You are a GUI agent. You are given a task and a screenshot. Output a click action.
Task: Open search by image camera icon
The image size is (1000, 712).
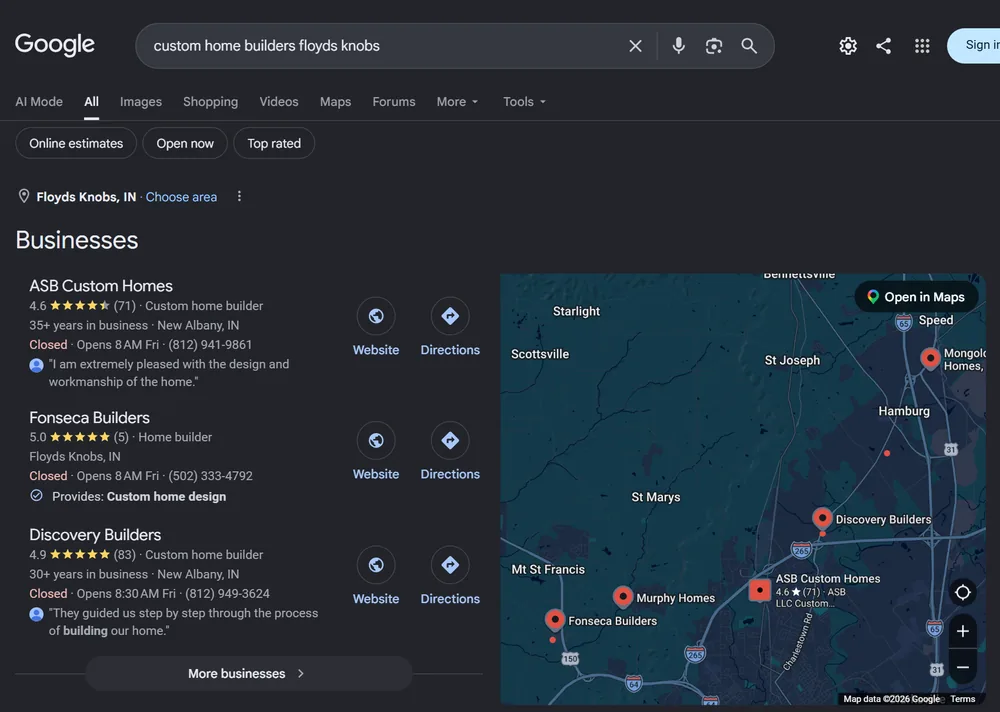point(714,46)
